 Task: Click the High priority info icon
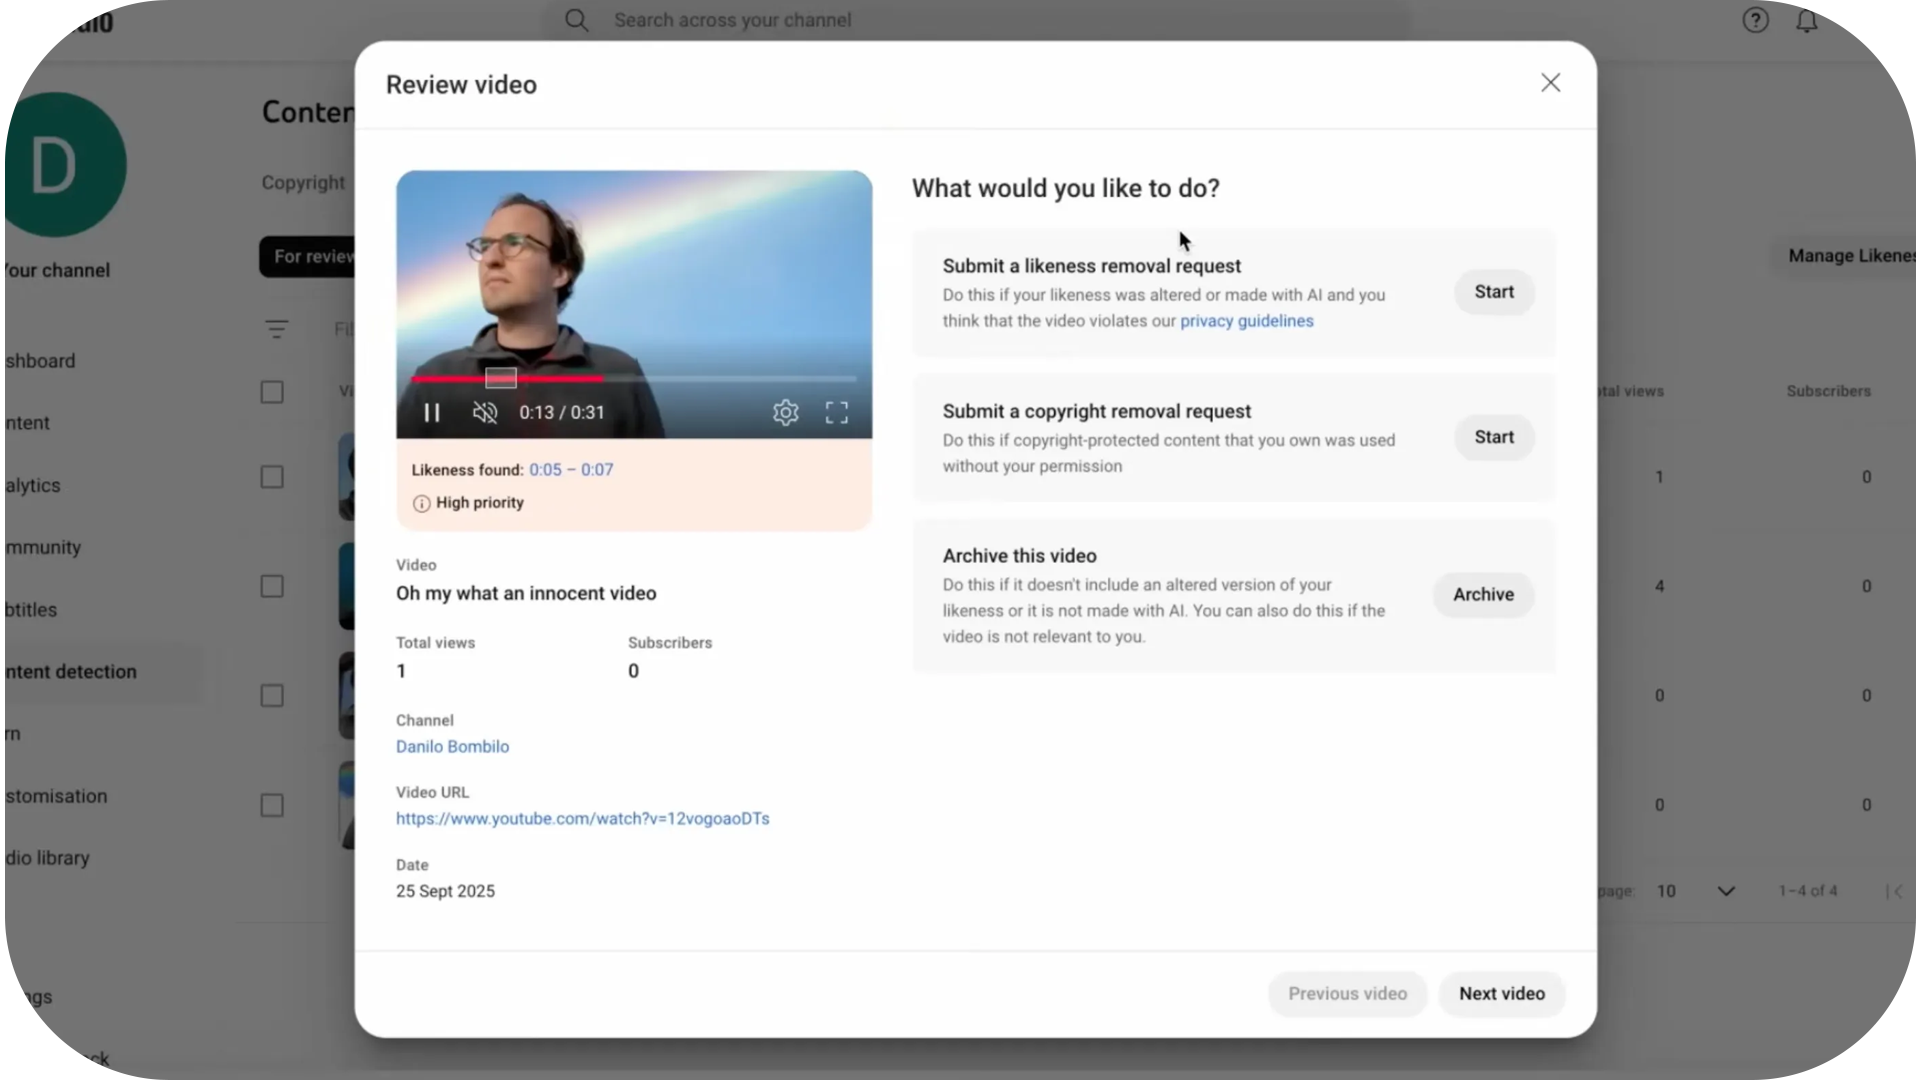pos(421,503)
